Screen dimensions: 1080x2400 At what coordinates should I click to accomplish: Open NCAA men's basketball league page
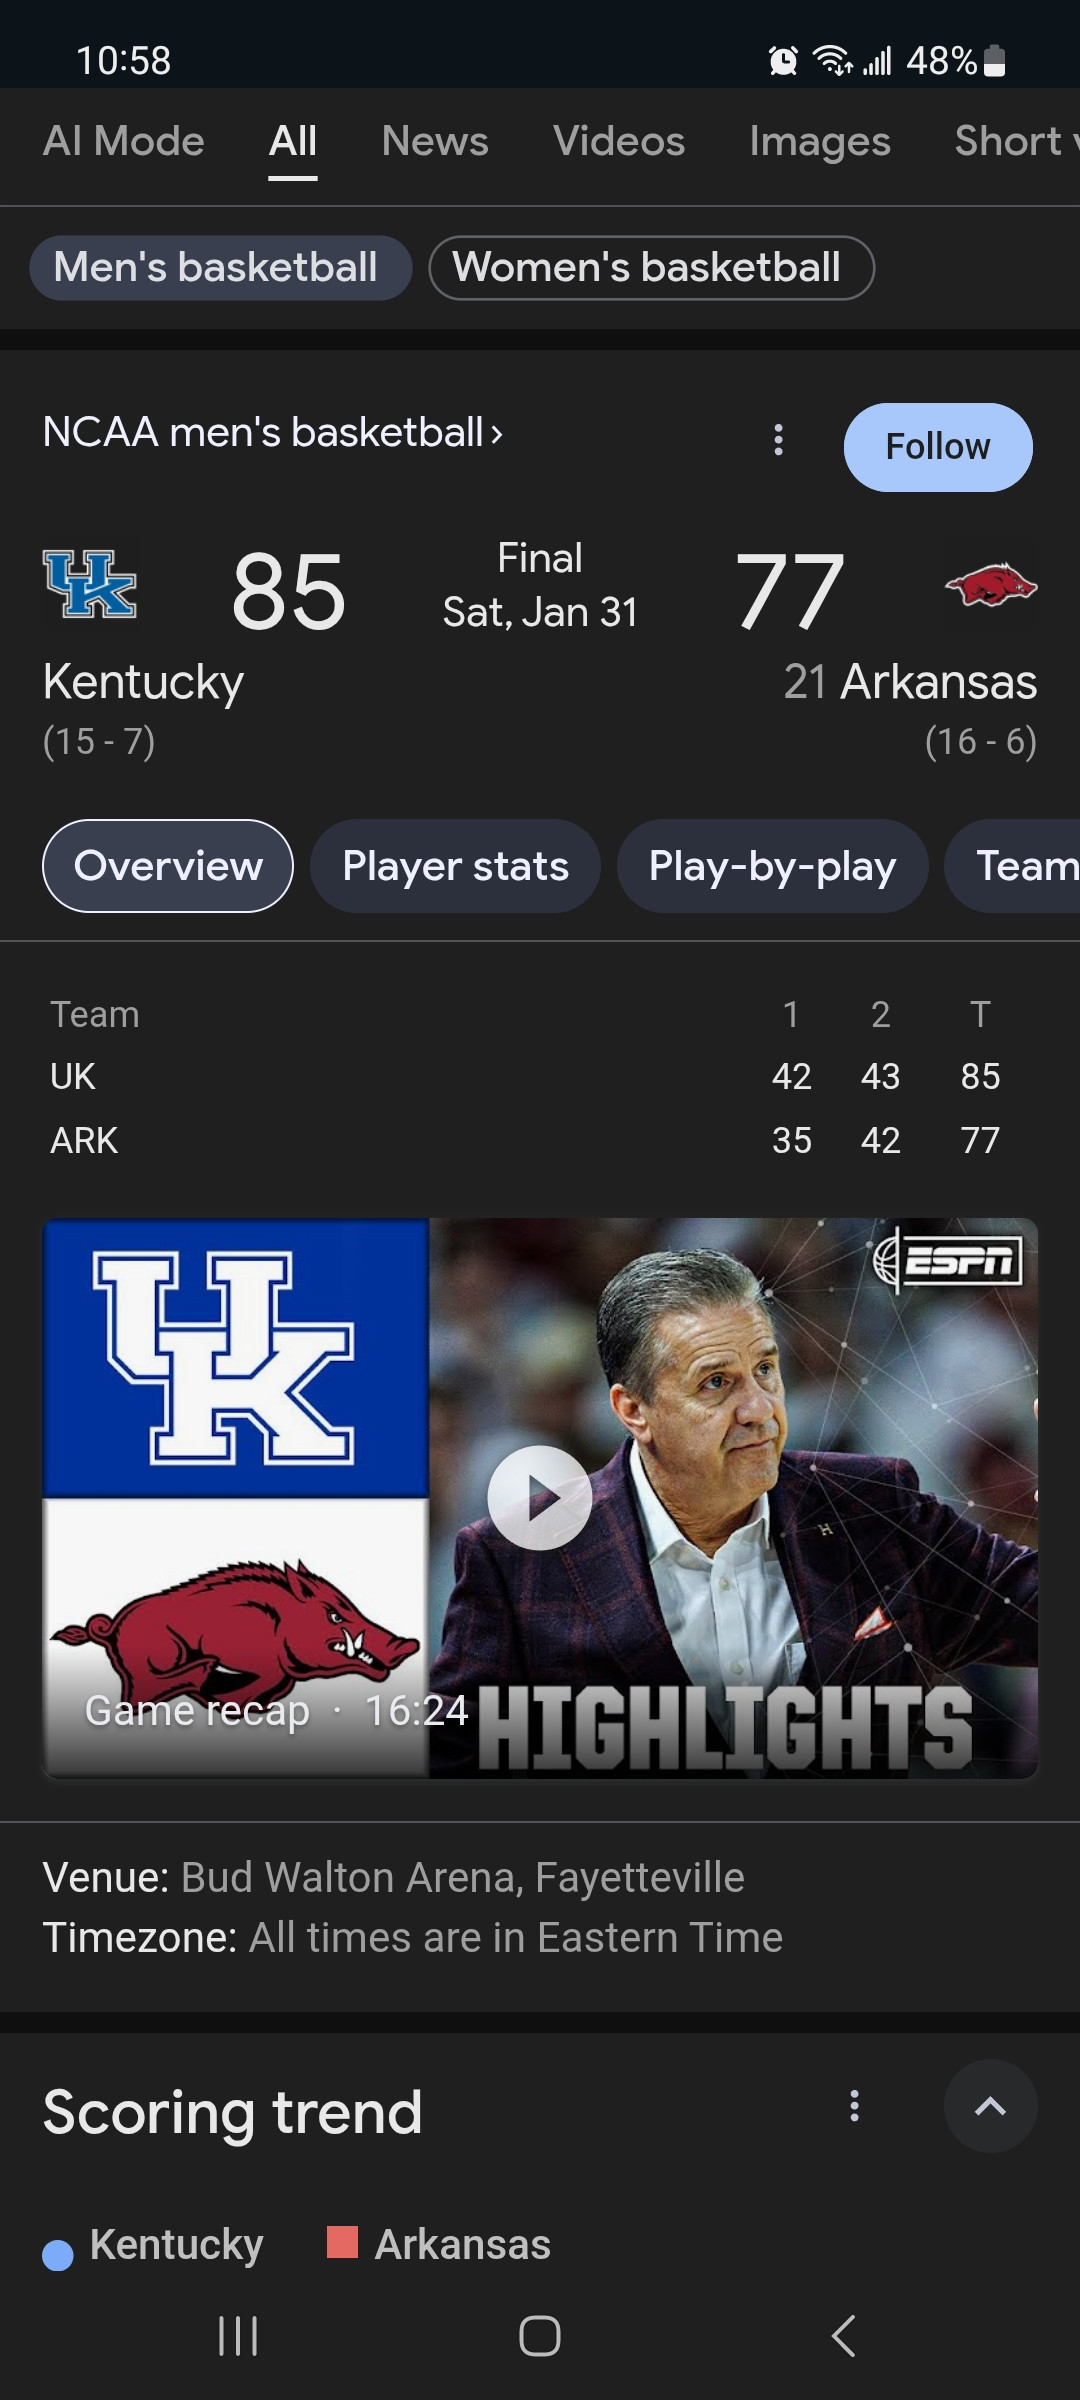(x=272, y=433)
